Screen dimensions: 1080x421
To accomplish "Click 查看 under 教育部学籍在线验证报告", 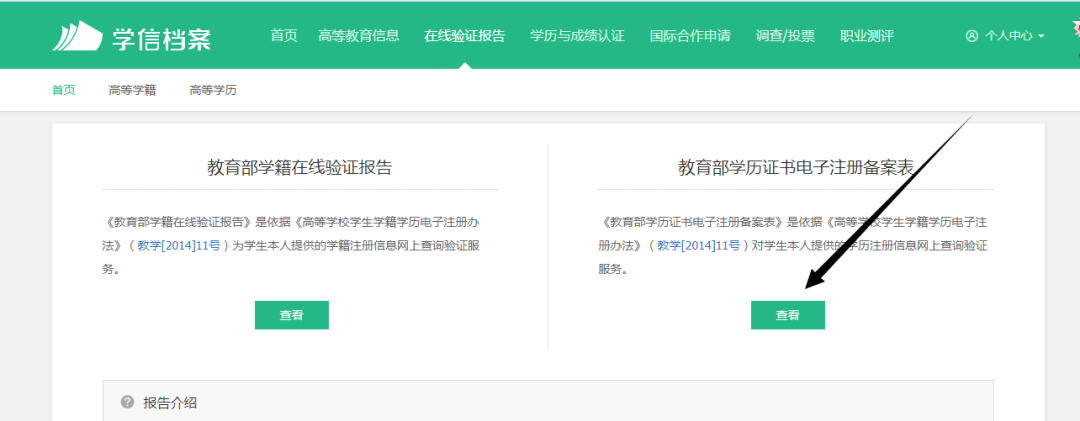I will 292,315.
